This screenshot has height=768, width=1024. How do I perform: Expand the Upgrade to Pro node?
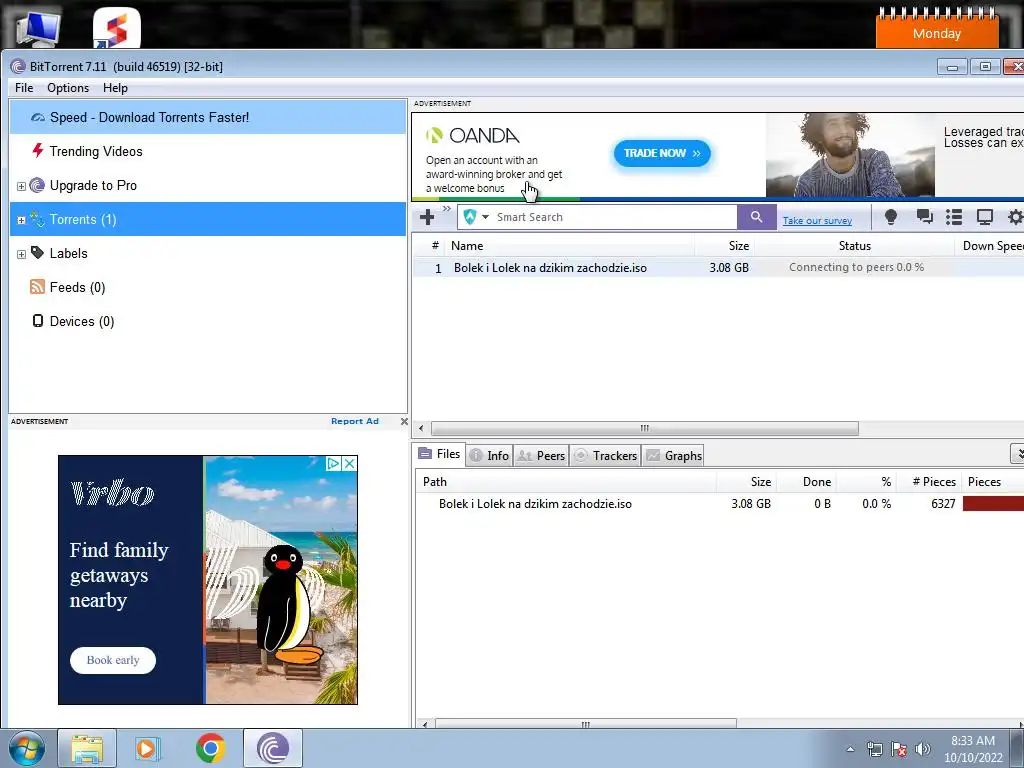click(21, 186)
